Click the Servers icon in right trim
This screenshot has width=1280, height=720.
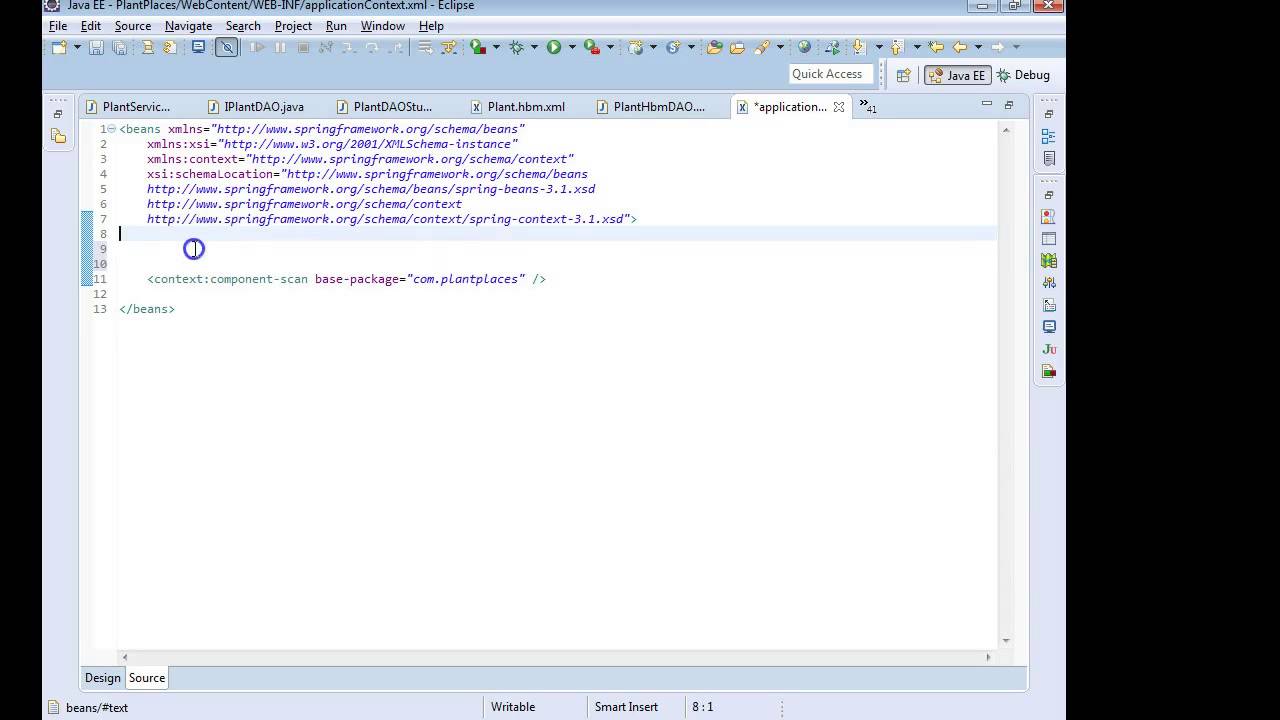[x=1048, y=261]
